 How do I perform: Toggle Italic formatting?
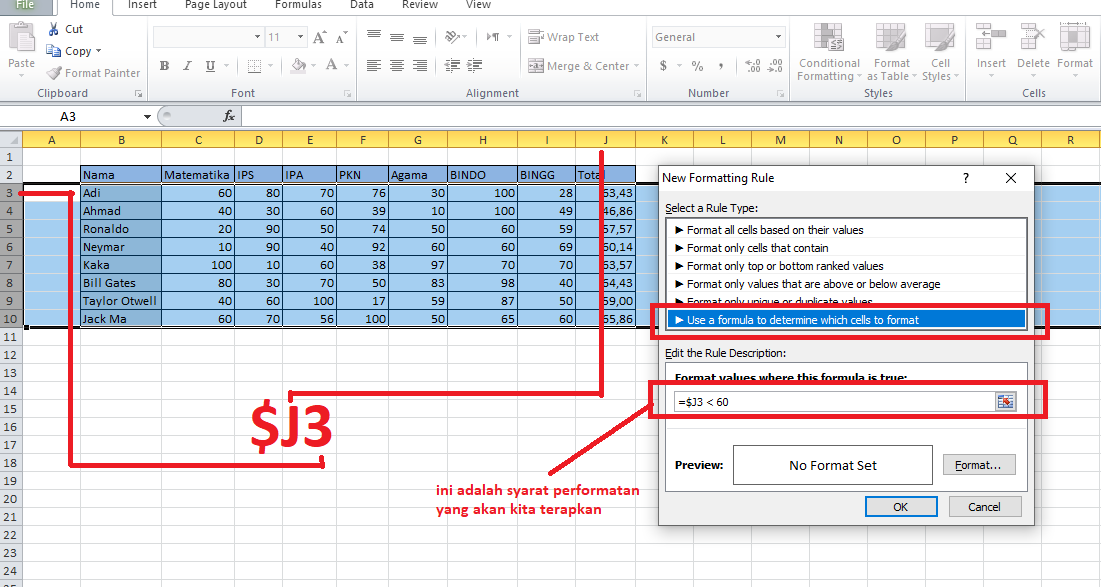tap(187, 65)
